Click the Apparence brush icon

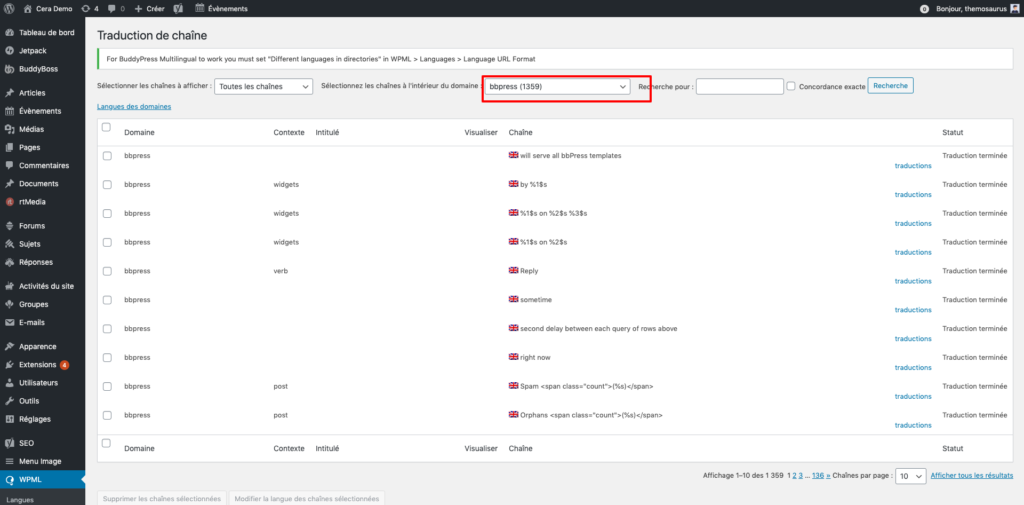click(x=9, y=346)
